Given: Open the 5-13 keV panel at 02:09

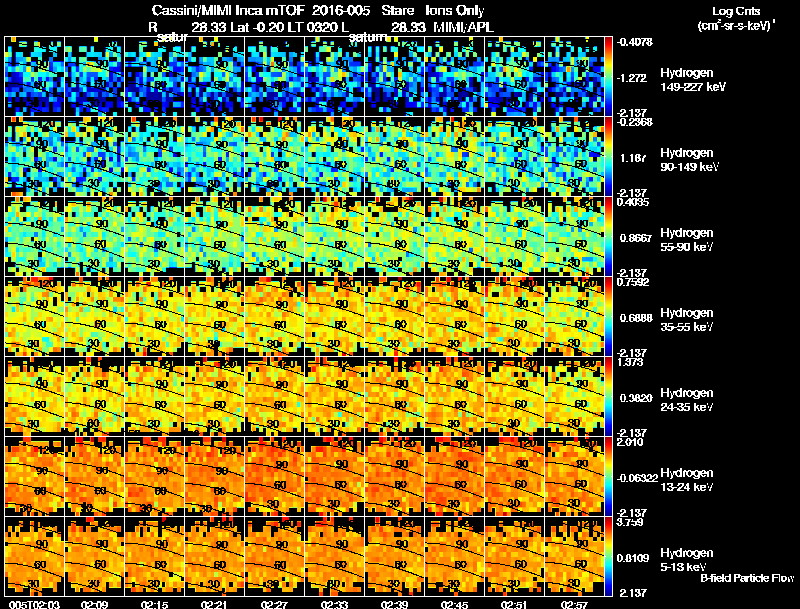Looking at the screenshot, I should click(x=94, y=557).
